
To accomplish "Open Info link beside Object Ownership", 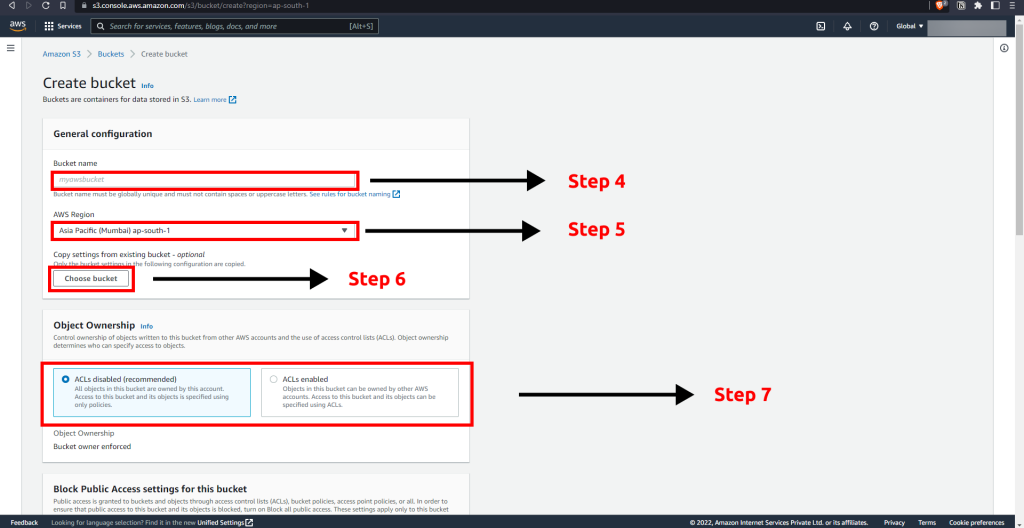I will 146,326.
